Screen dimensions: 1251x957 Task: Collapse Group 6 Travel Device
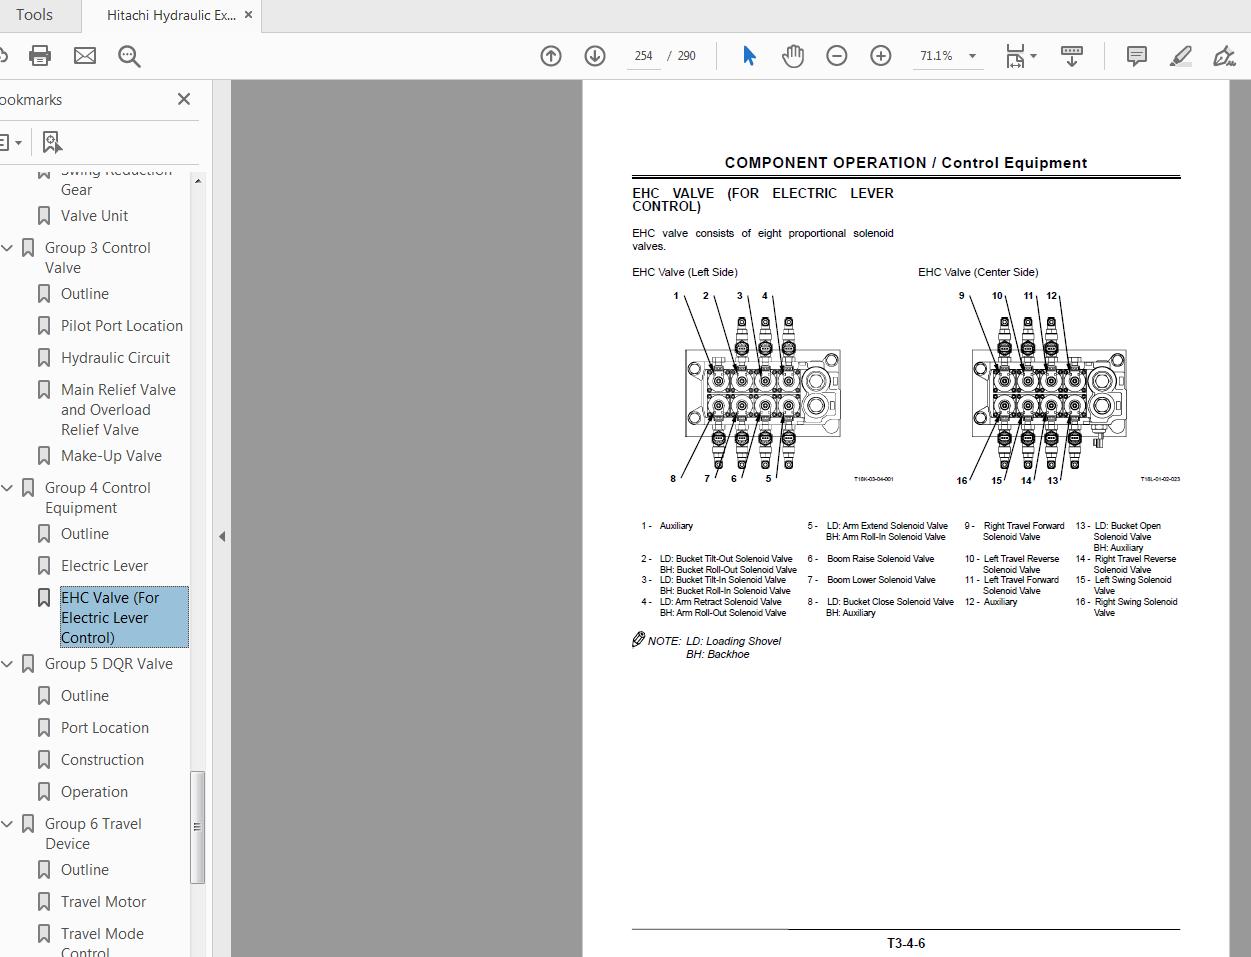7,824
